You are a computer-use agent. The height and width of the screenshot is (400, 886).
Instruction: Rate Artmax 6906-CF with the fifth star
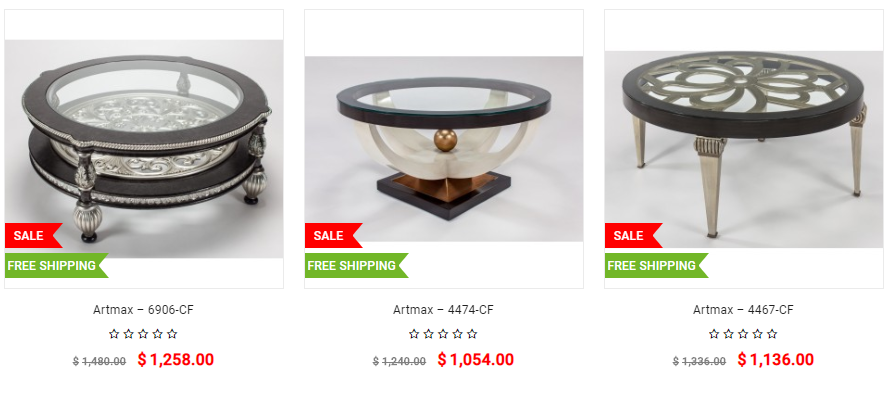pos(172,334)
